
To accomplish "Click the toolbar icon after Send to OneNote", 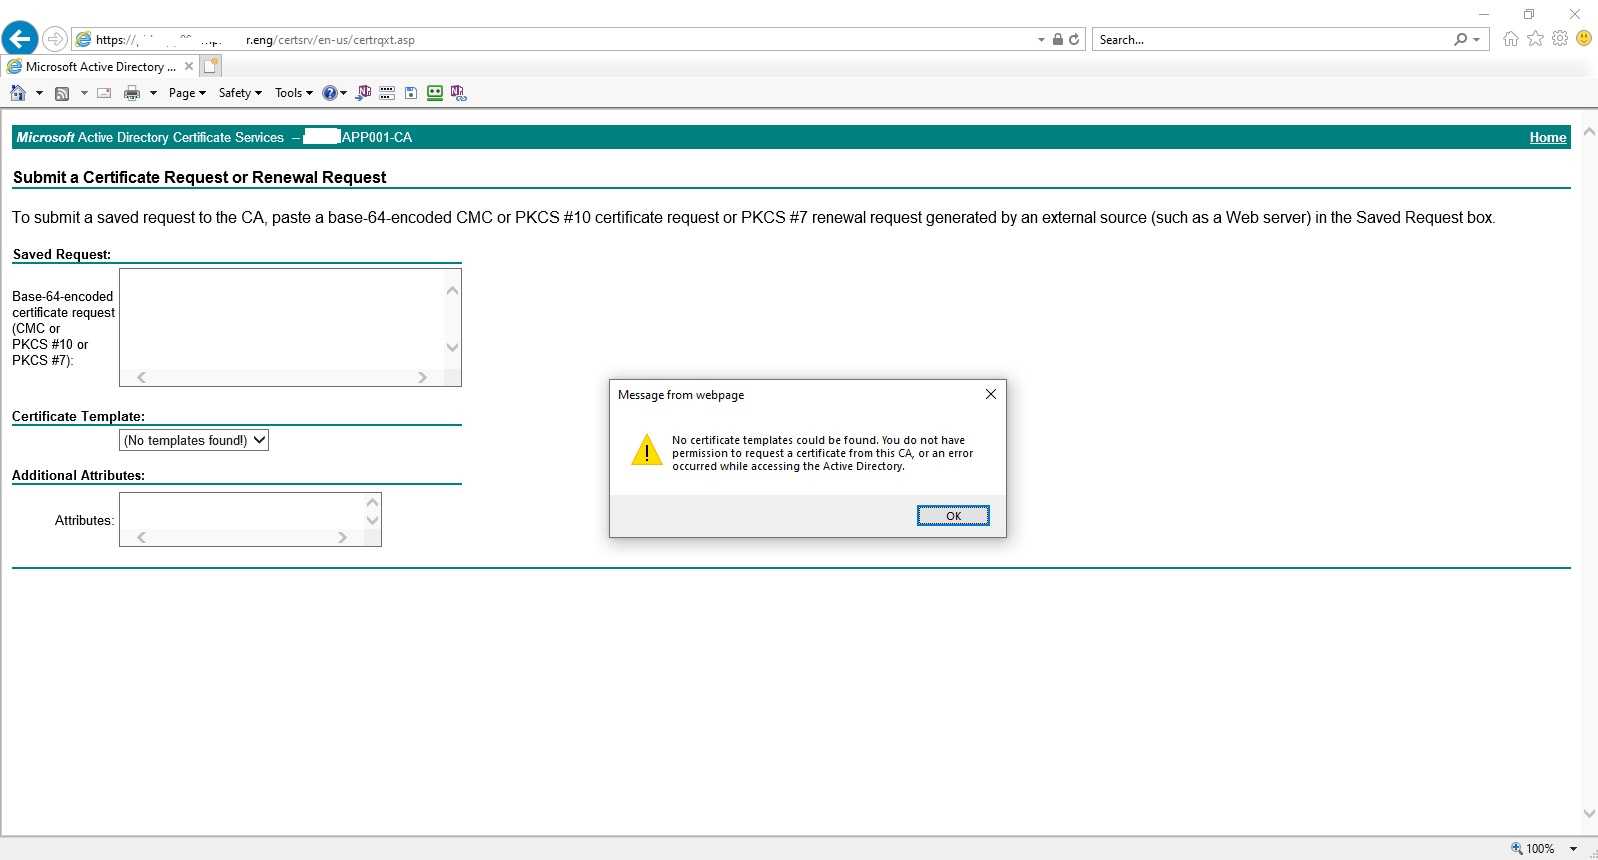I will pyautogui.click(x=387, y=93).
